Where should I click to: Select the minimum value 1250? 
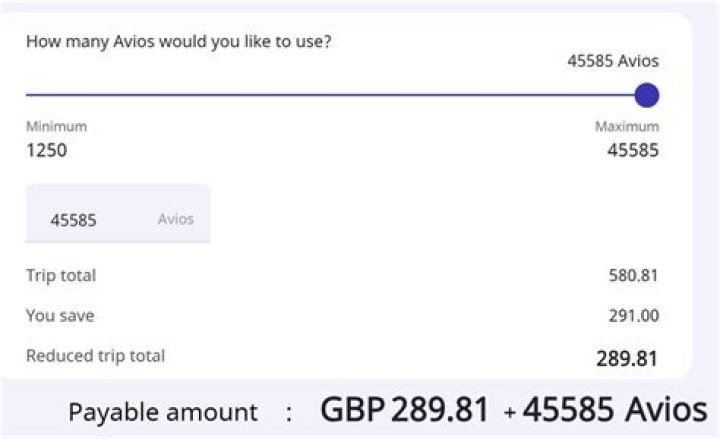(46, 151)
